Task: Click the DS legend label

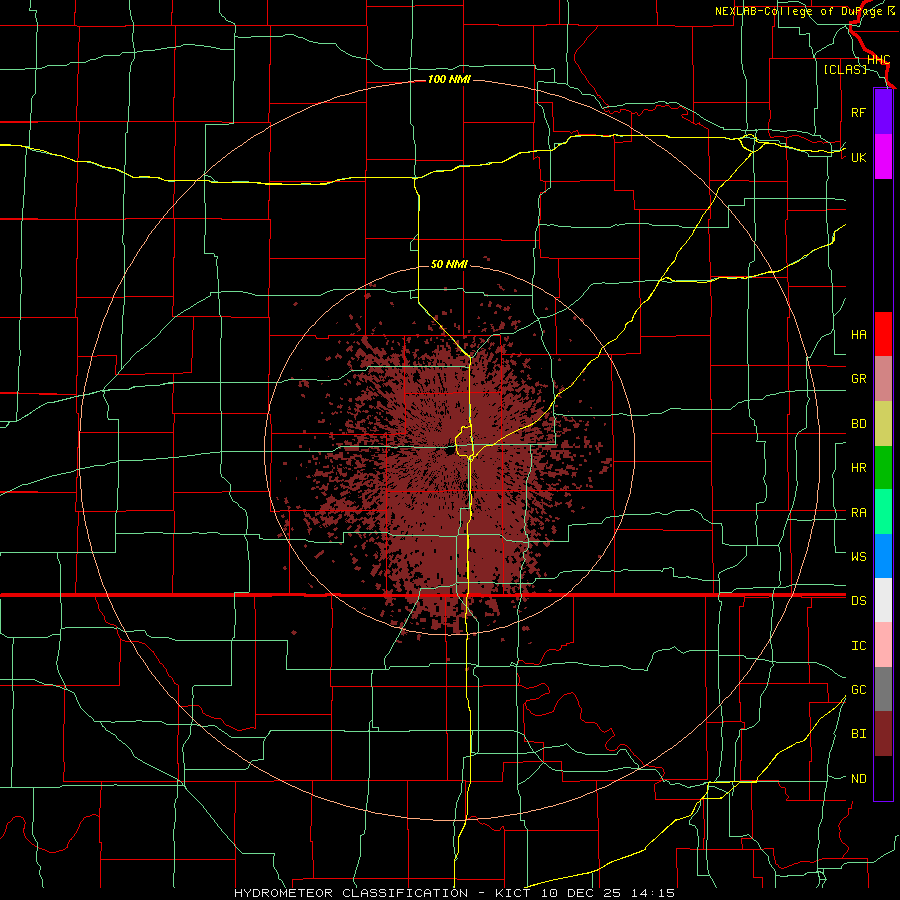Action: tap(858, 601)
